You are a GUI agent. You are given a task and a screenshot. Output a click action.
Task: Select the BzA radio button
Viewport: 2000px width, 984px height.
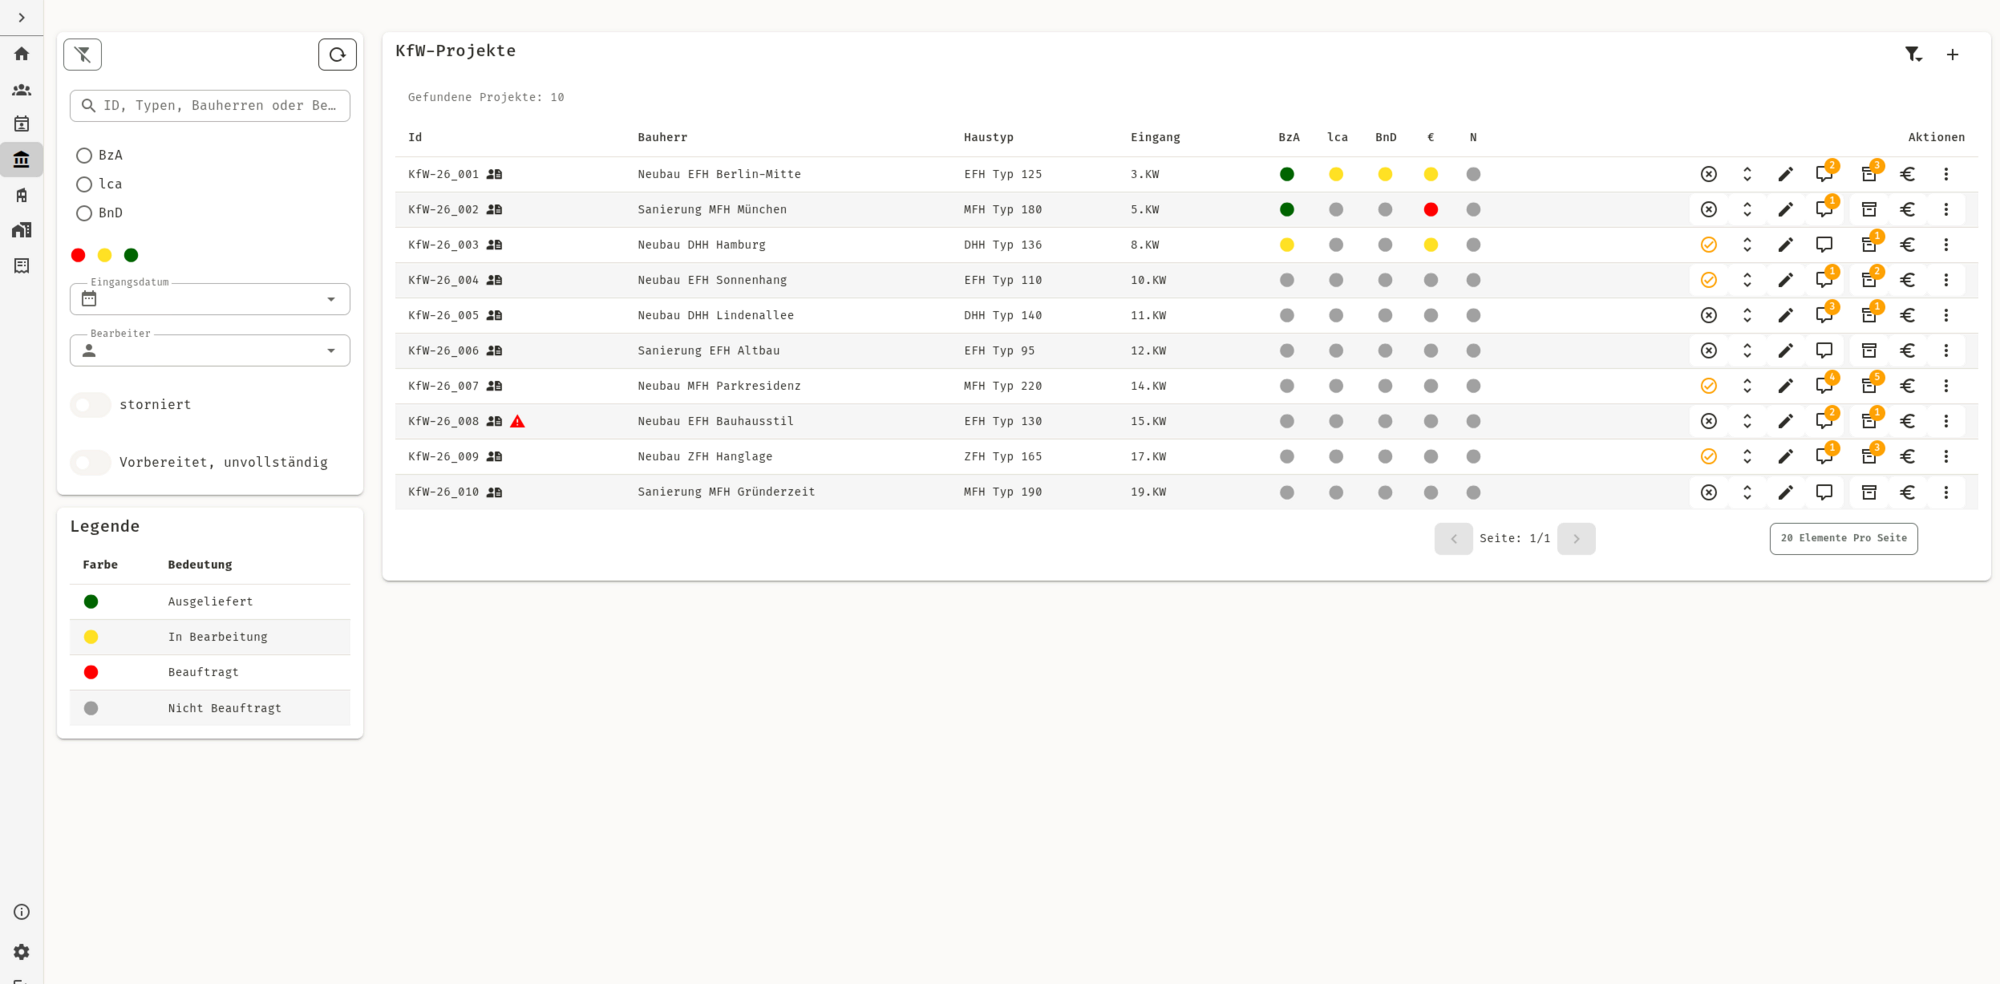[x=84, y=156]
